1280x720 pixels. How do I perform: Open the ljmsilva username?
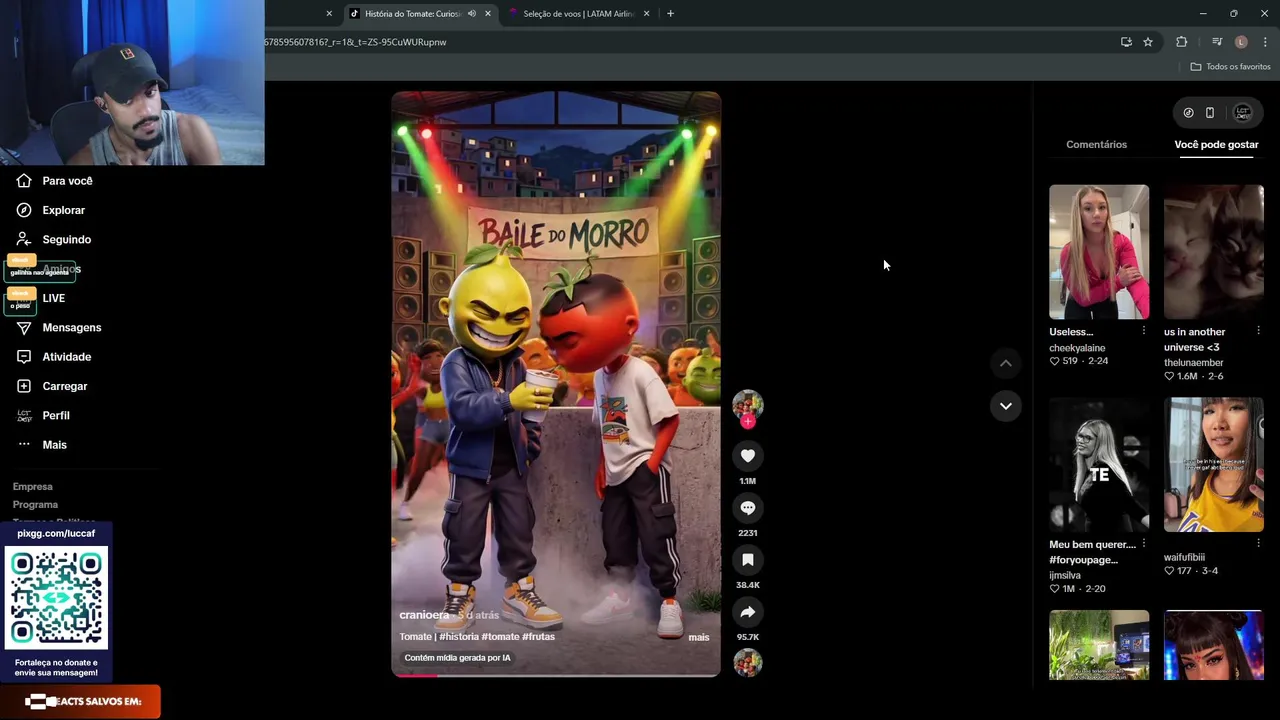1065,576
